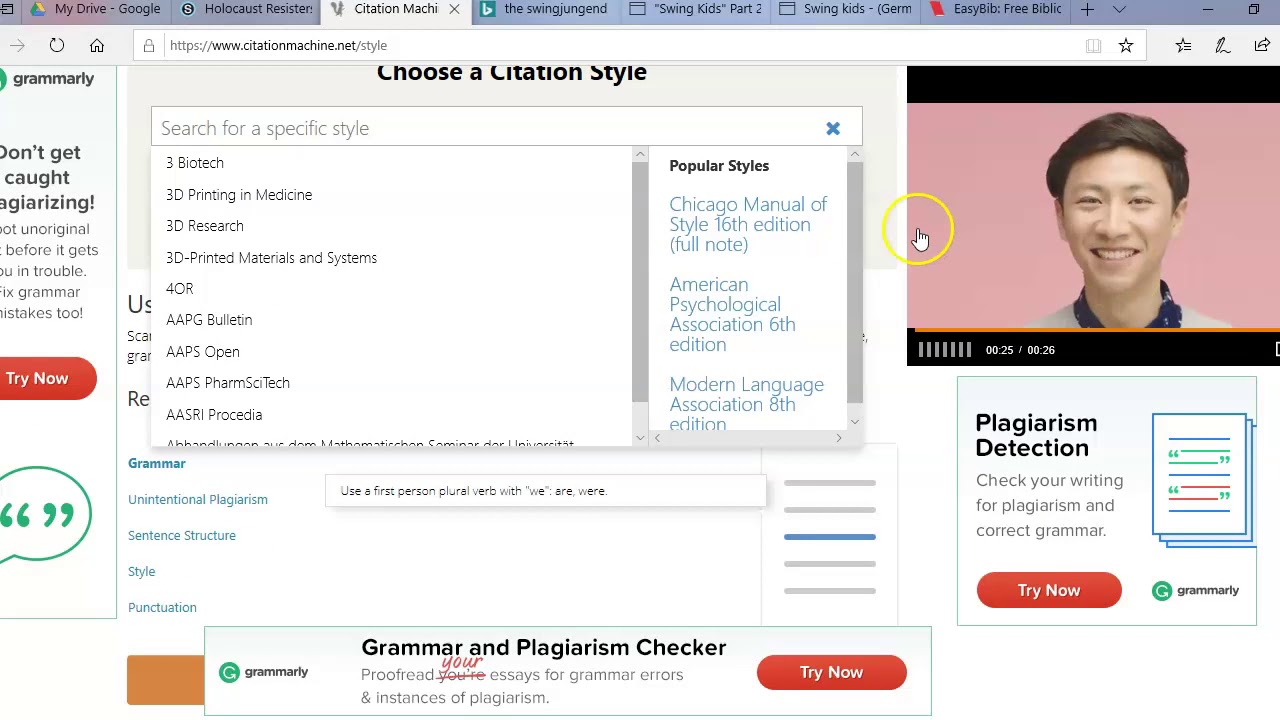Go to the browser home page icon
This screenshot has height=720, width=1280.
coord(97,45)
